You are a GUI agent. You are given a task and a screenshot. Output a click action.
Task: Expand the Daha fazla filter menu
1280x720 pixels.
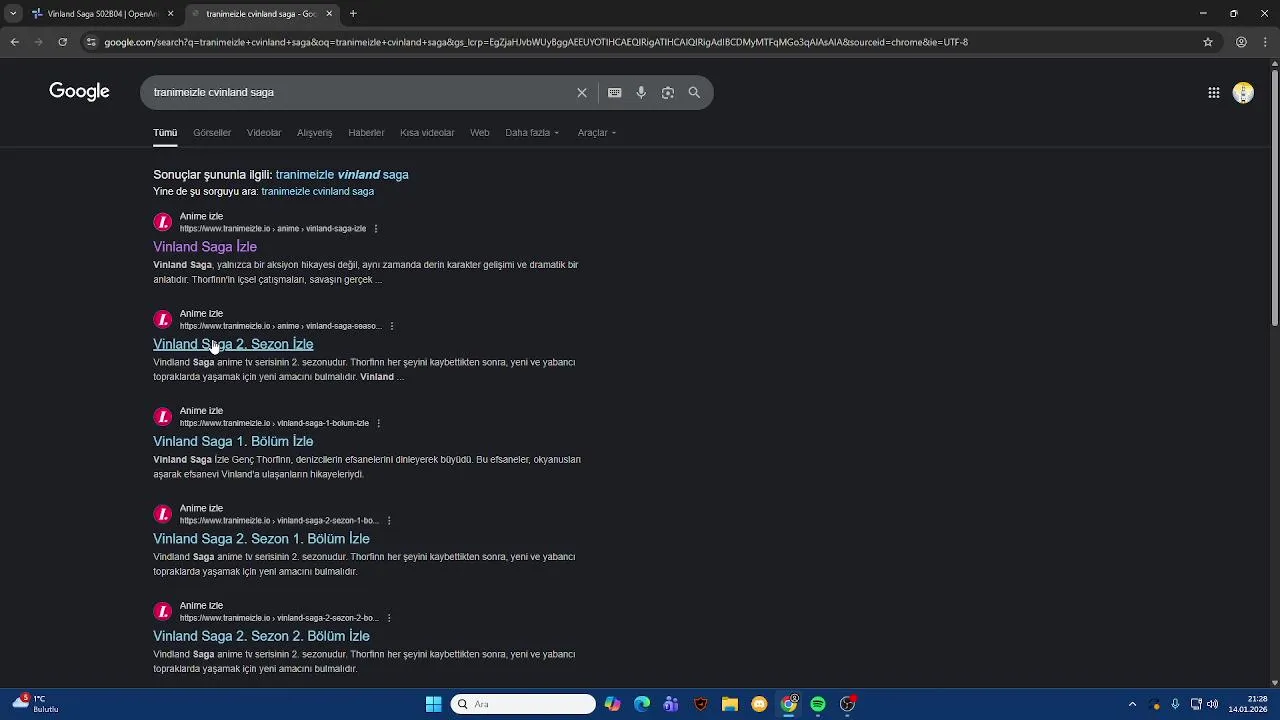click(x=532, y=133)
